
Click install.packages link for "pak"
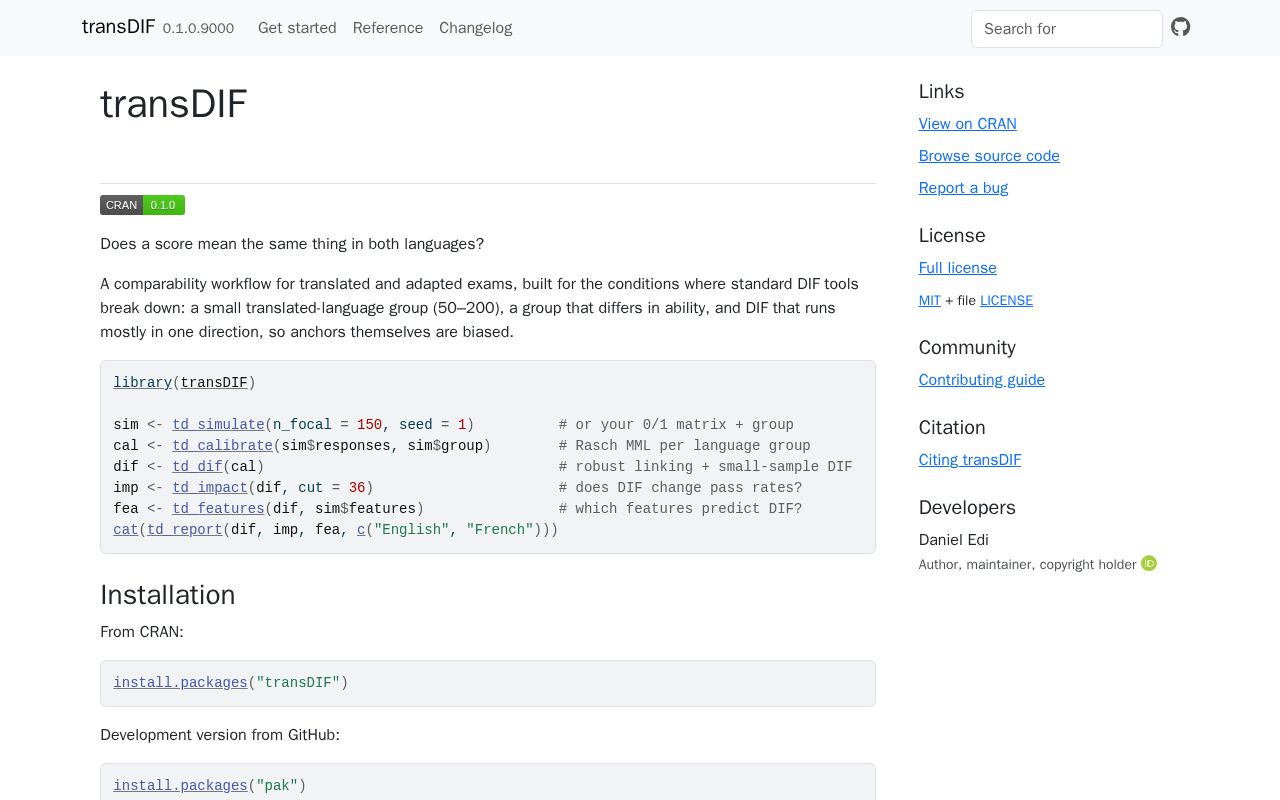tap(180, 786)
